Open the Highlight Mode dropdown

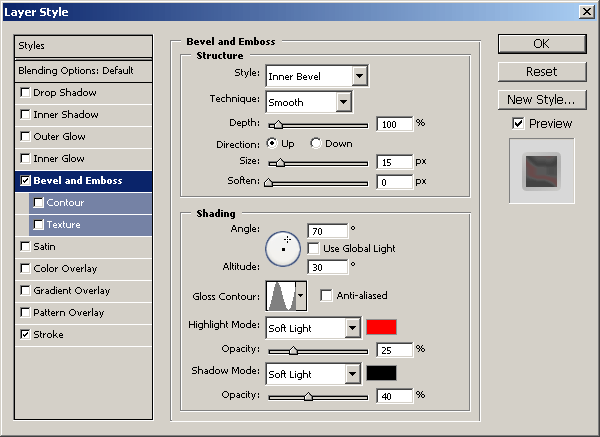(351, 327)
